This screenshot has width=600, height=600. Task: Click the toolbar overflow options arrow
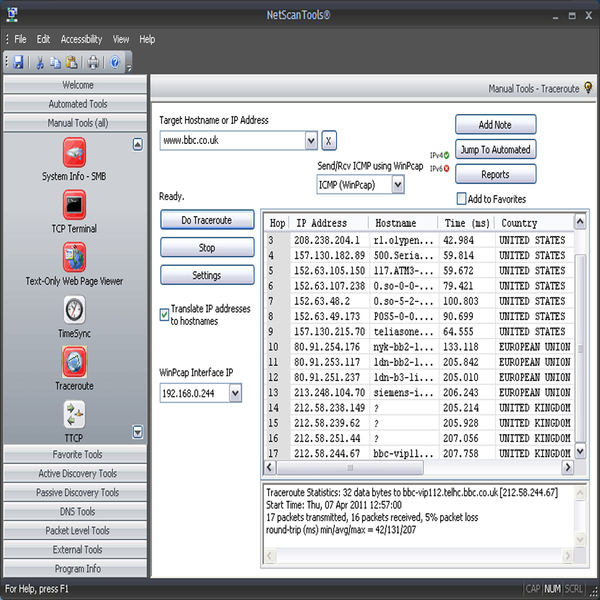[x=129, y=68]
